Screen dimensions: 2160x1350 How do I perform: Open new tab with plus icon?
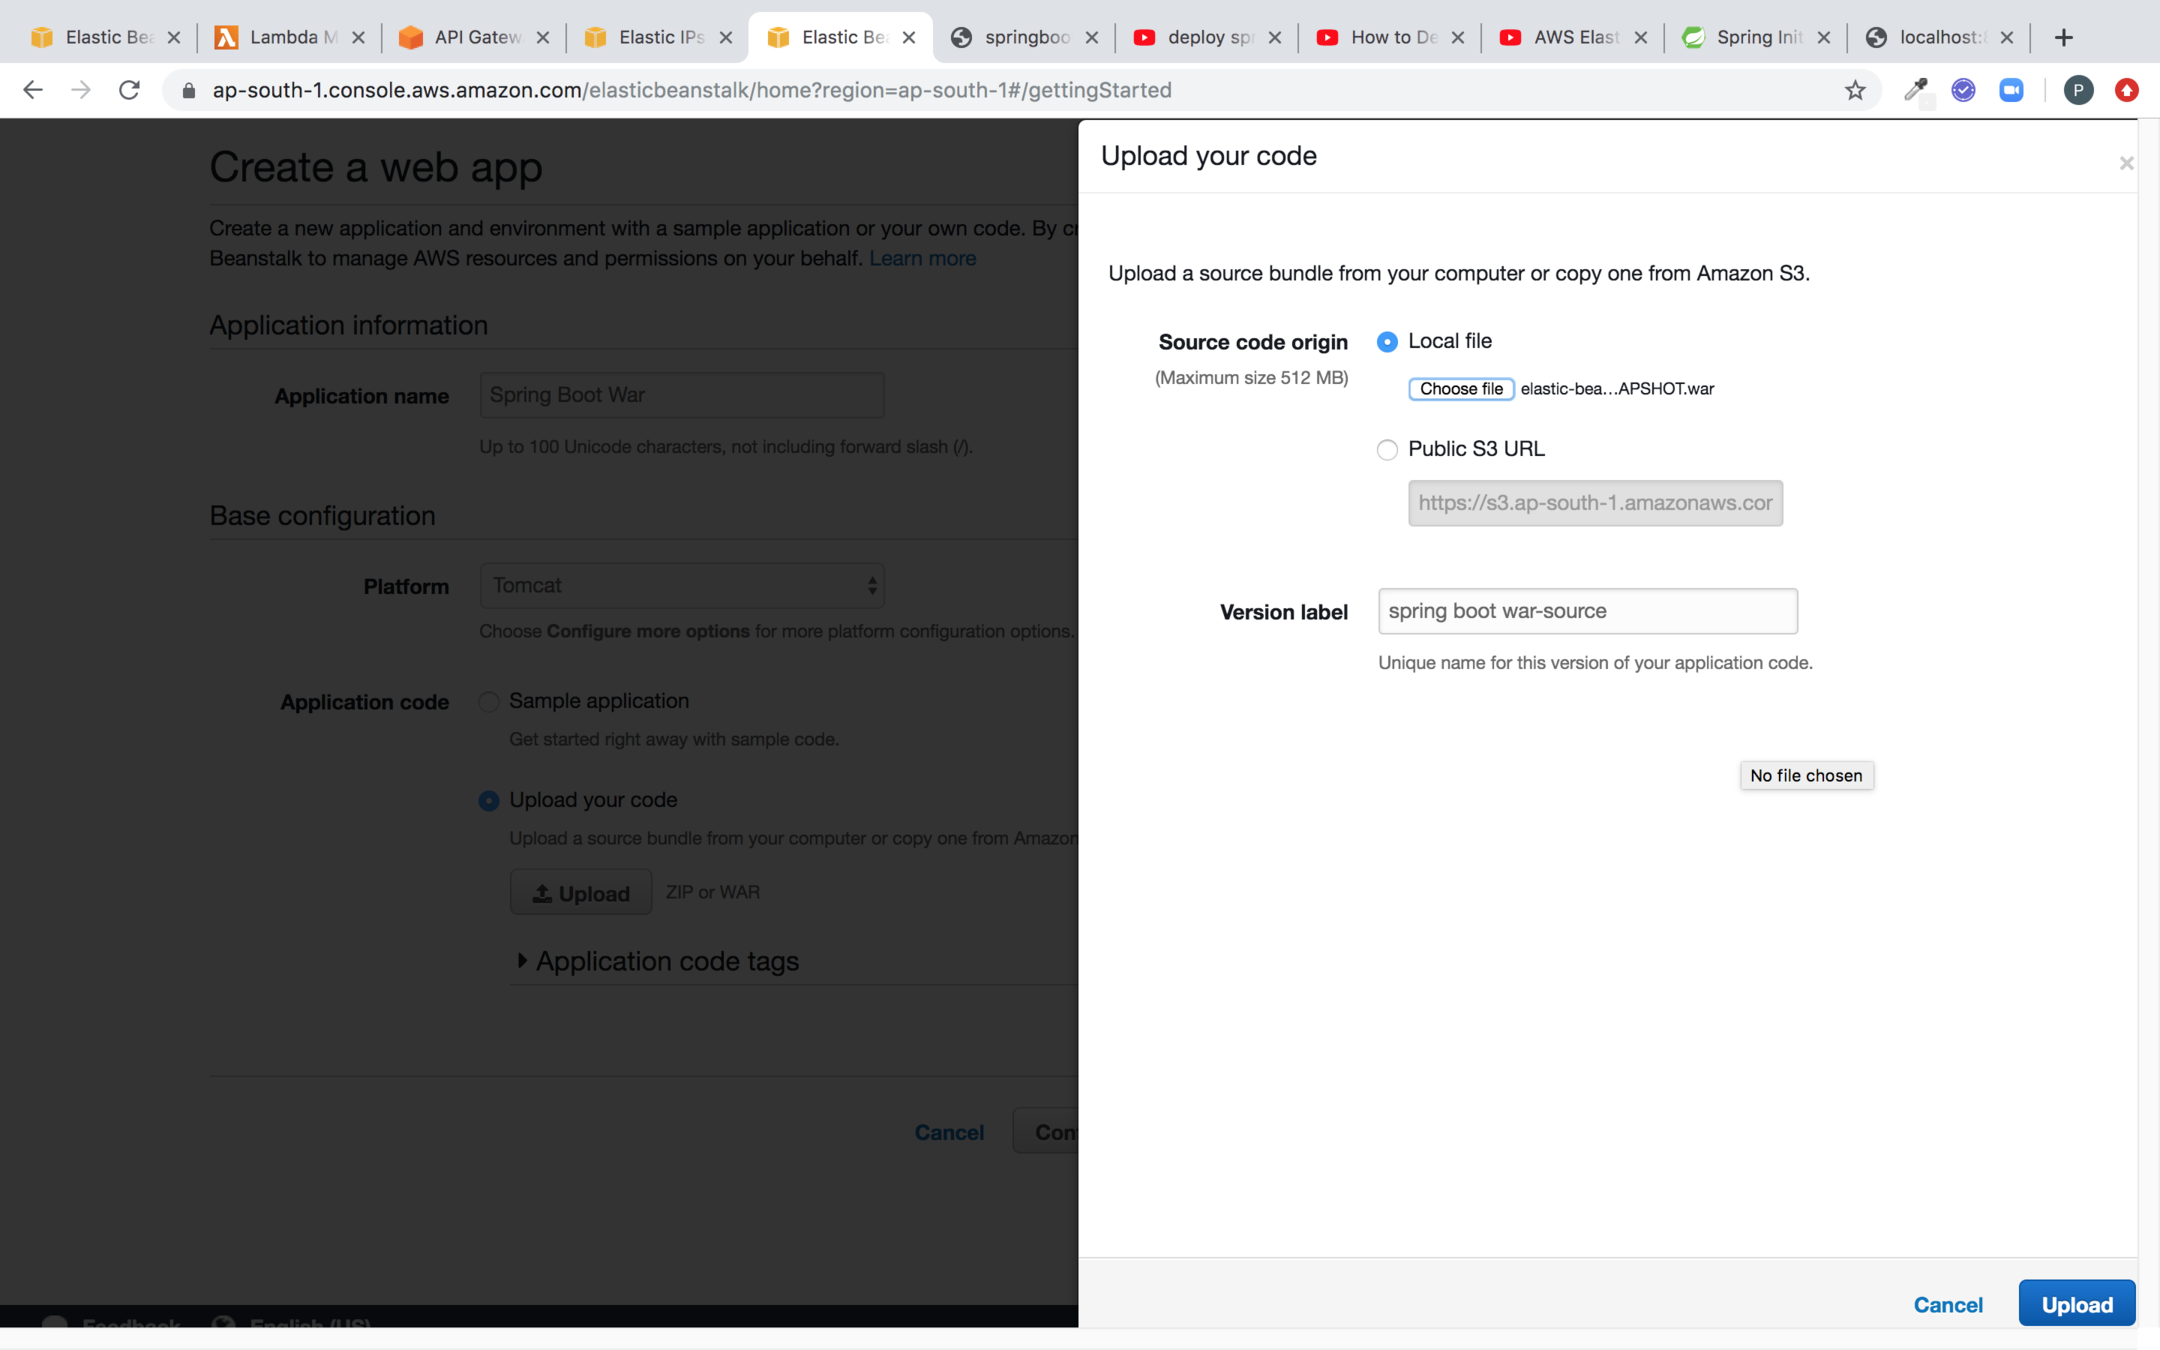2064,37
